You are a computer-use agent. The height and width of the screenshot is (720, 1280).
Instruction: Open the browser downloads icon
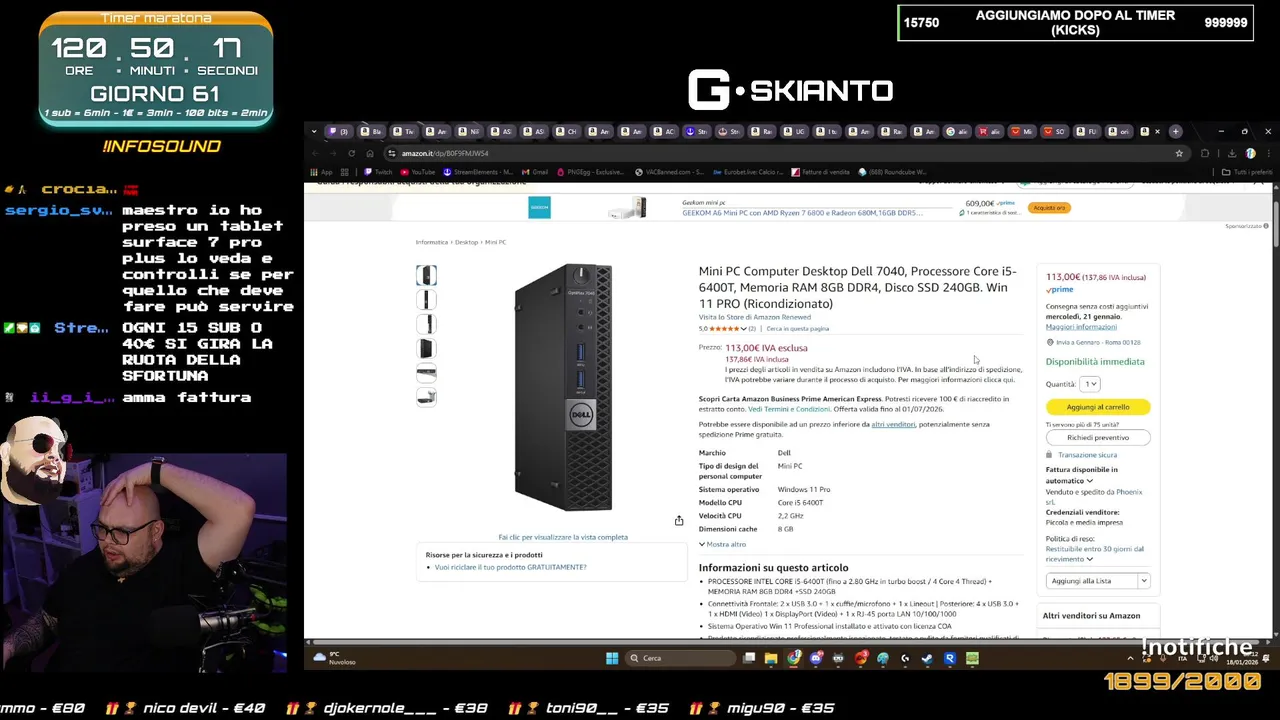click(1232, 153)
